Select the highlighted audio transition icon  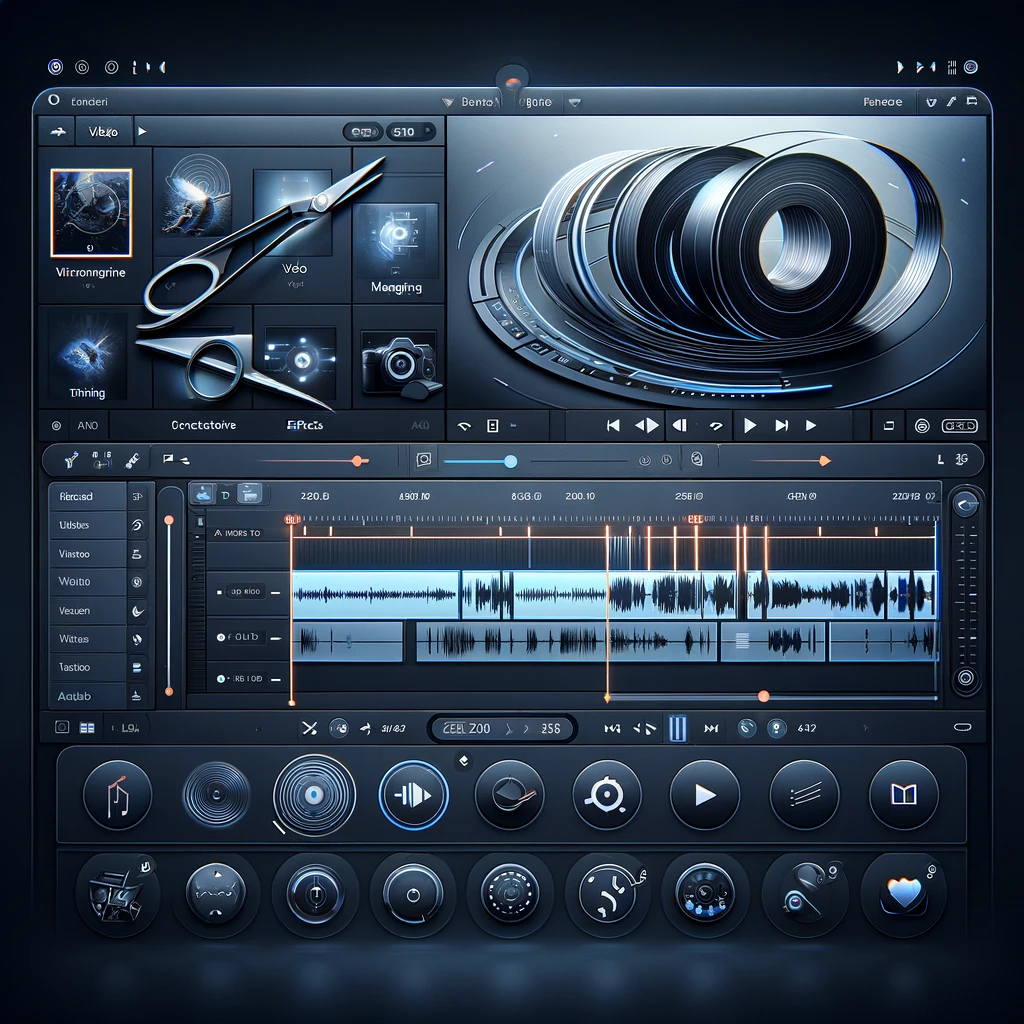click(x=413, y=795)
